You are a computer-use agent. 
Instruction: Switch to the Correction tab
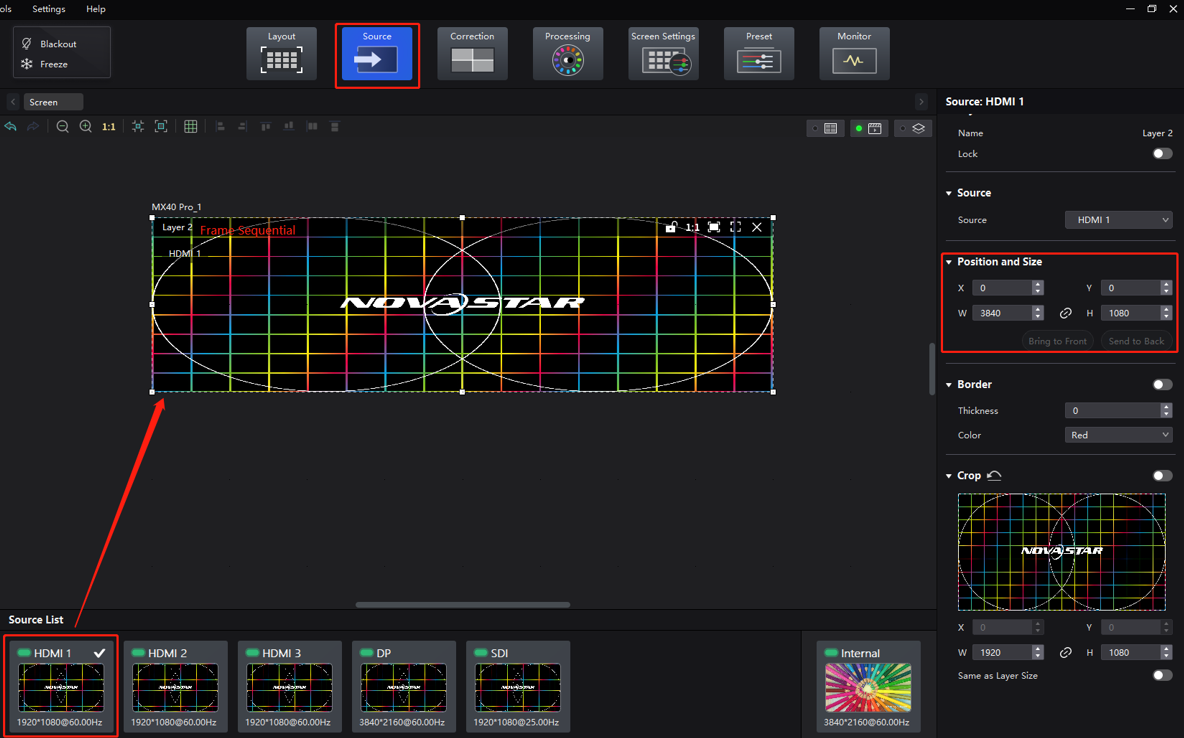[x=473, y=54]
